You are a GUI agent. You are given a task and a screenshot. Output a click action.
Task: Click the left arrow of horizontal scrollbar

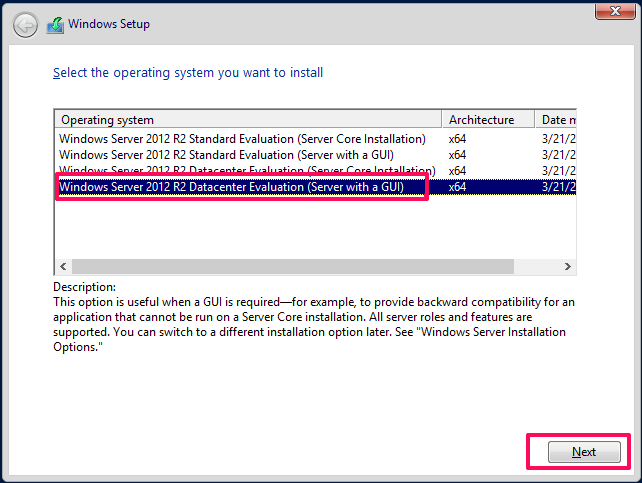click(63, 266)
